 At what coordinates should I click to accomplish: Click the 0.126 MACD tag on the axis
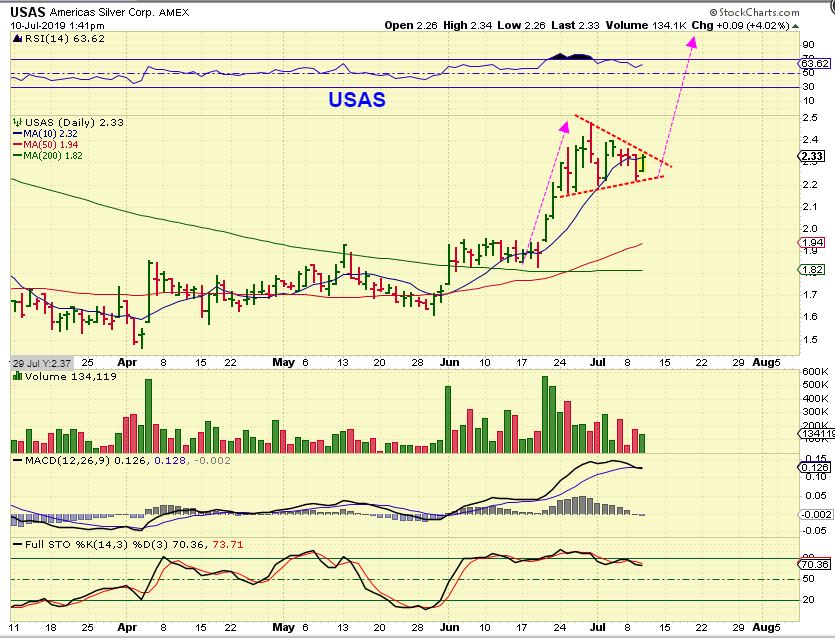tap(815, 468)
